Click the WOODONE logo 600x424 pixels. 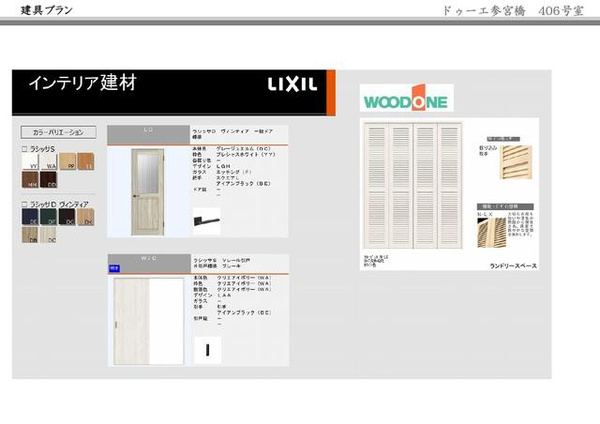pyautogui.click(x=406, y=101)
